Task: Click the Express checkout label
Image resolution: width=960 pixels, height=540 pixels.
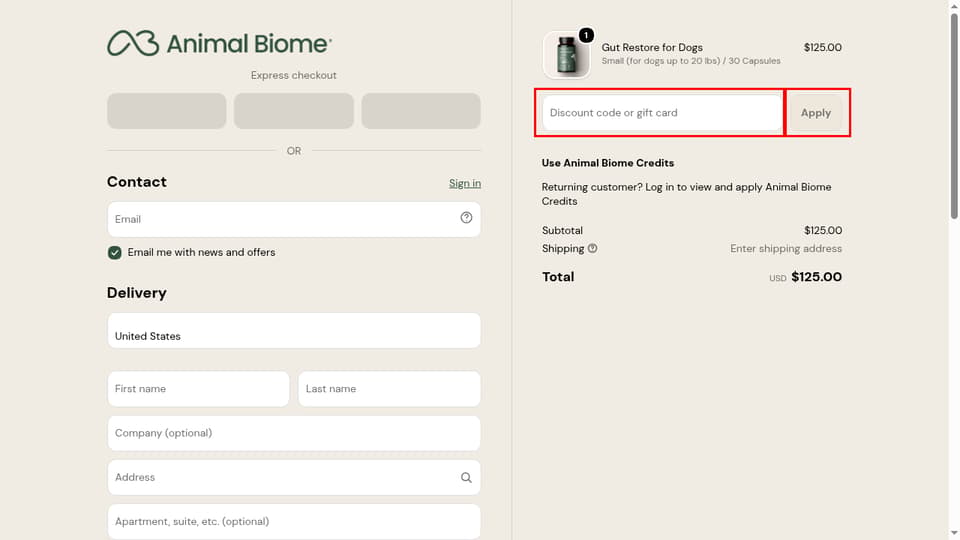Action: (x=294, y=75)
